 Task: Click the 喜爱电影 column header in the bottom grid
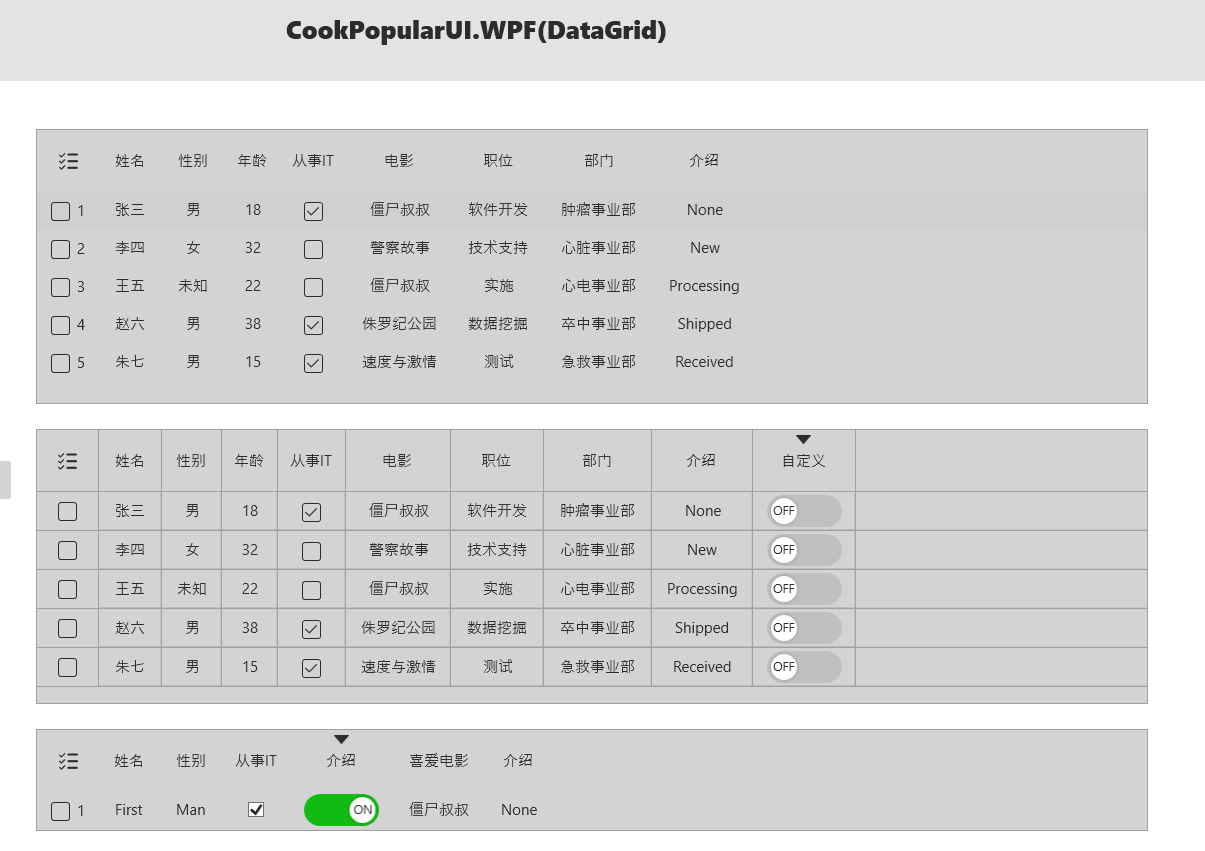438,761
